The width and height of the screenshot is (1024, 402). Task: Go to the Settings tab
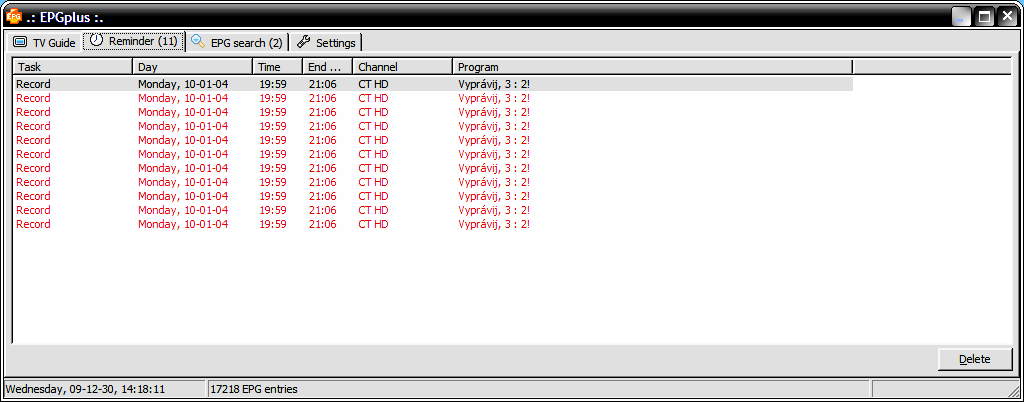click(x=326, y=42)
